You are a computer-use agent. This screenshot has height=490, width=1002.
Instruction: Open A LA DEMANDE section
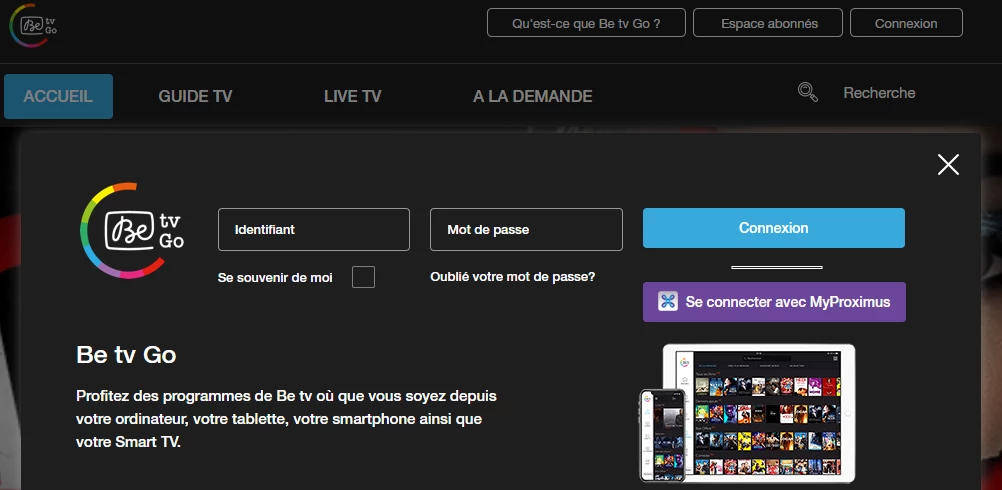click(x=532, y=96)
